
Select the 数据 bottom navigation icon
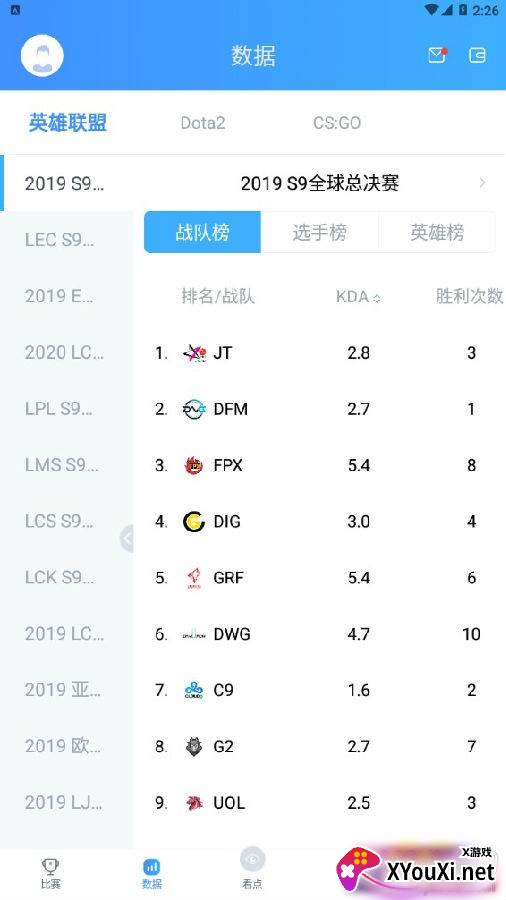click(151, 874)
